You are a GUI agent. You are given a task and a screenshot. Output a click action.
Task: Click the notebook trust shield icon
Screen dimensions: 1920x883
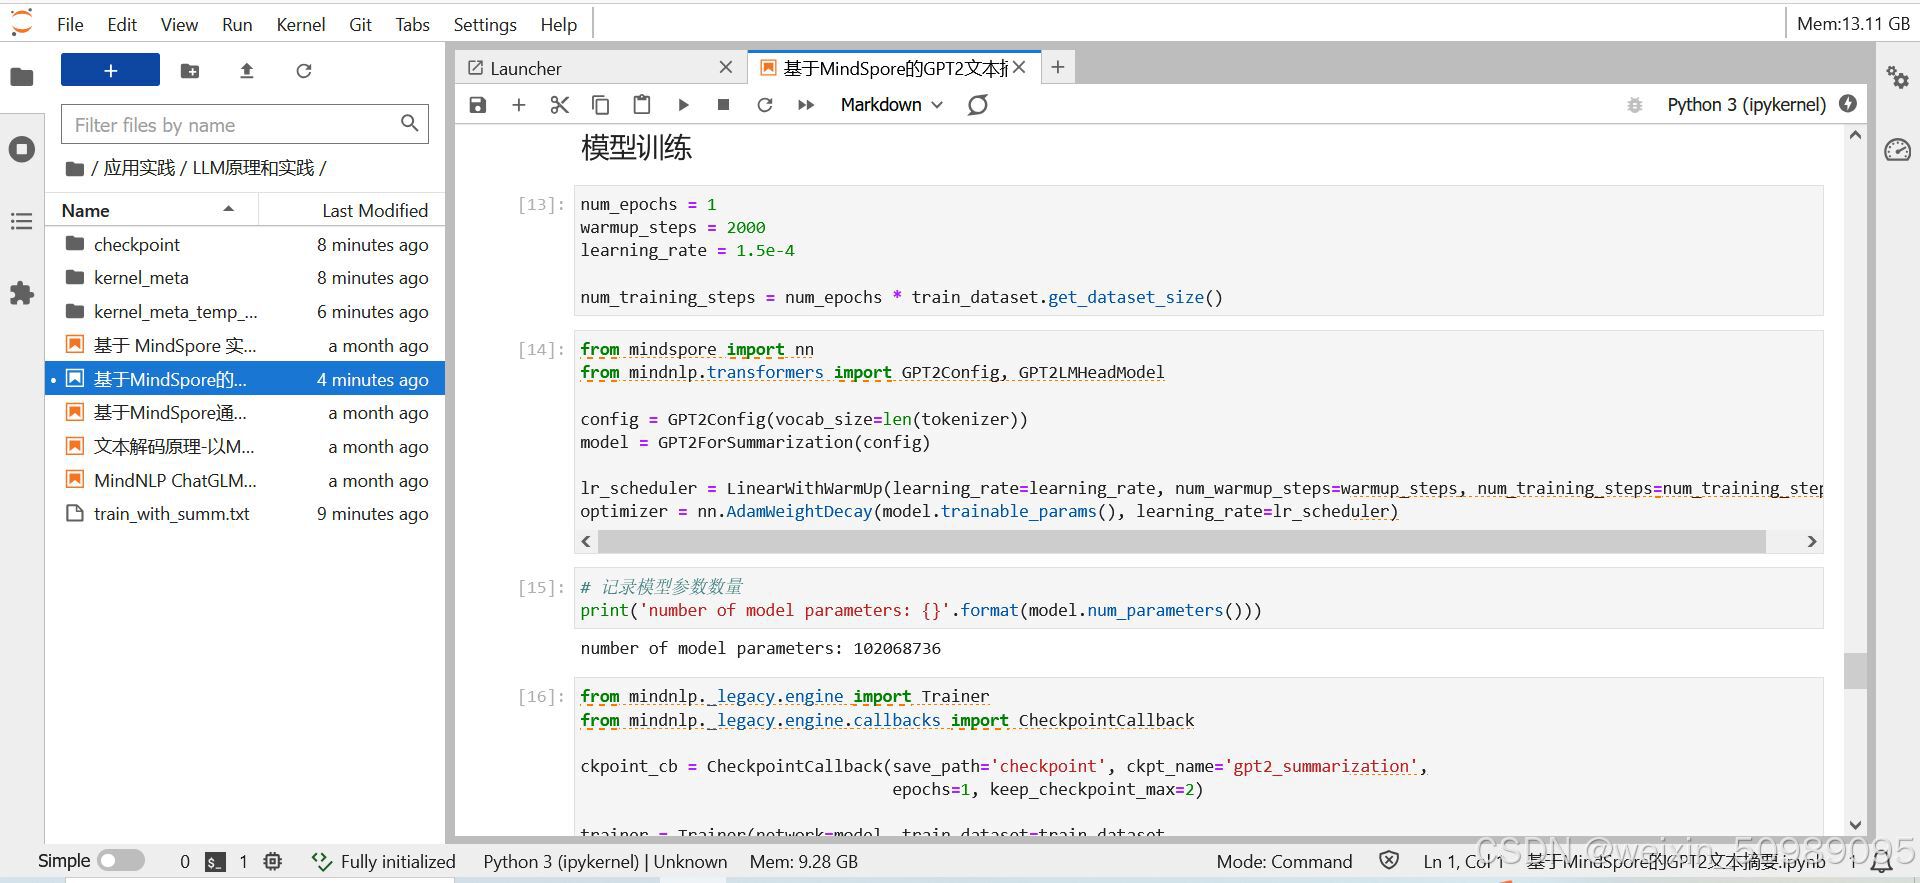coord(1389,860)
